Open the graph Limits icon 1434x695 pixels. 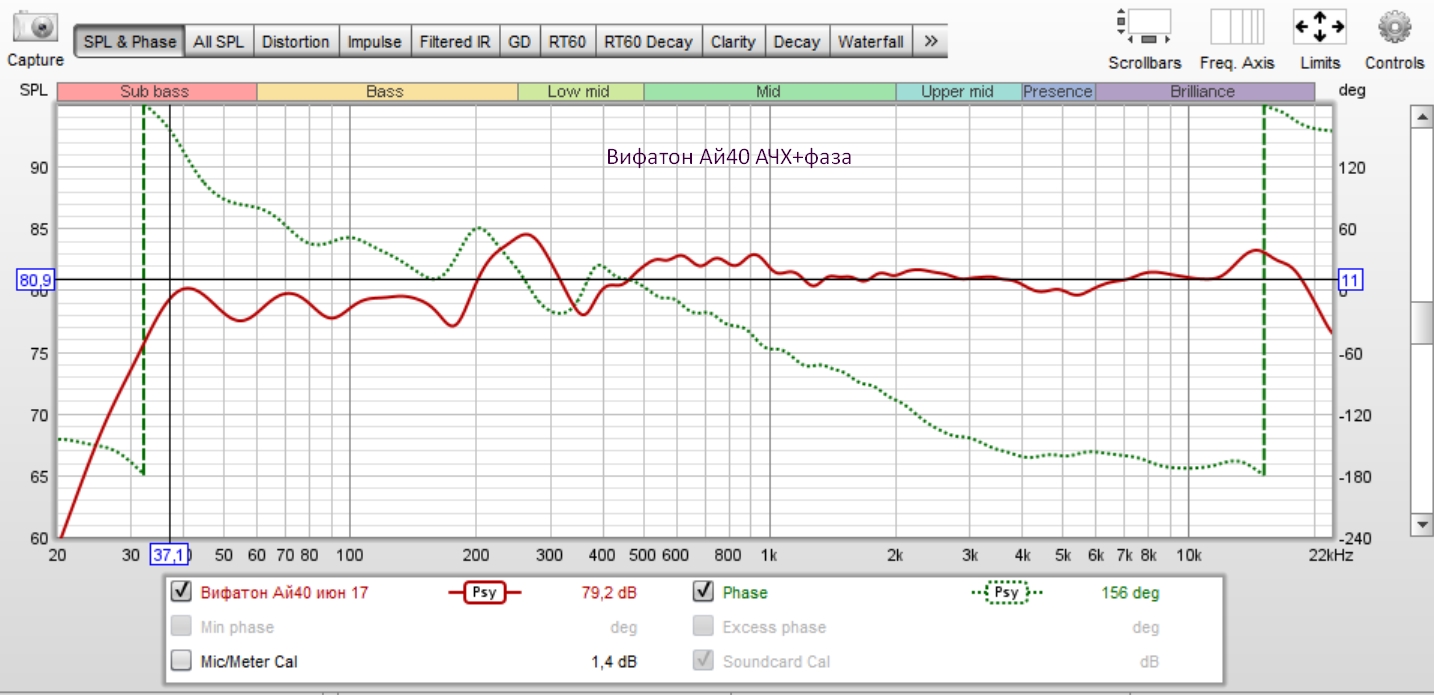pos(1320,26)
